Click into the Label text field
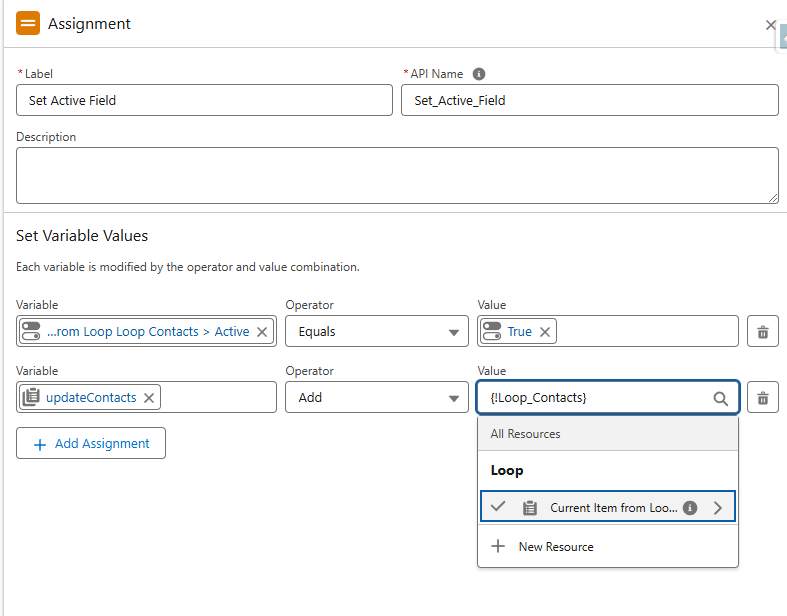This screenshot has height=616, width=787. click(x=204, y=100)
